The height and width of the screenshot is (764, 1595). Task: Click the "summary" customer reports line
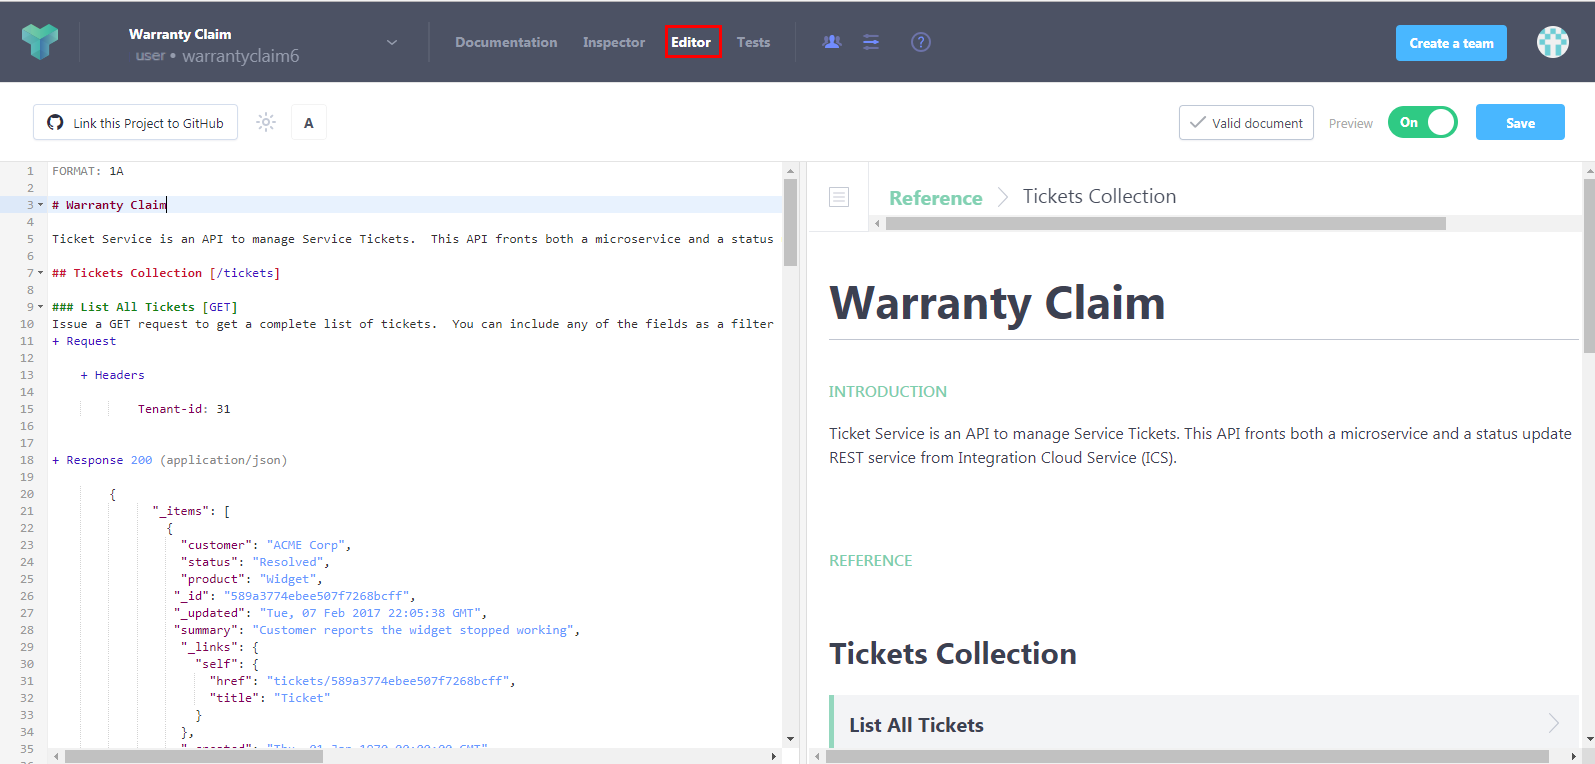377,630
